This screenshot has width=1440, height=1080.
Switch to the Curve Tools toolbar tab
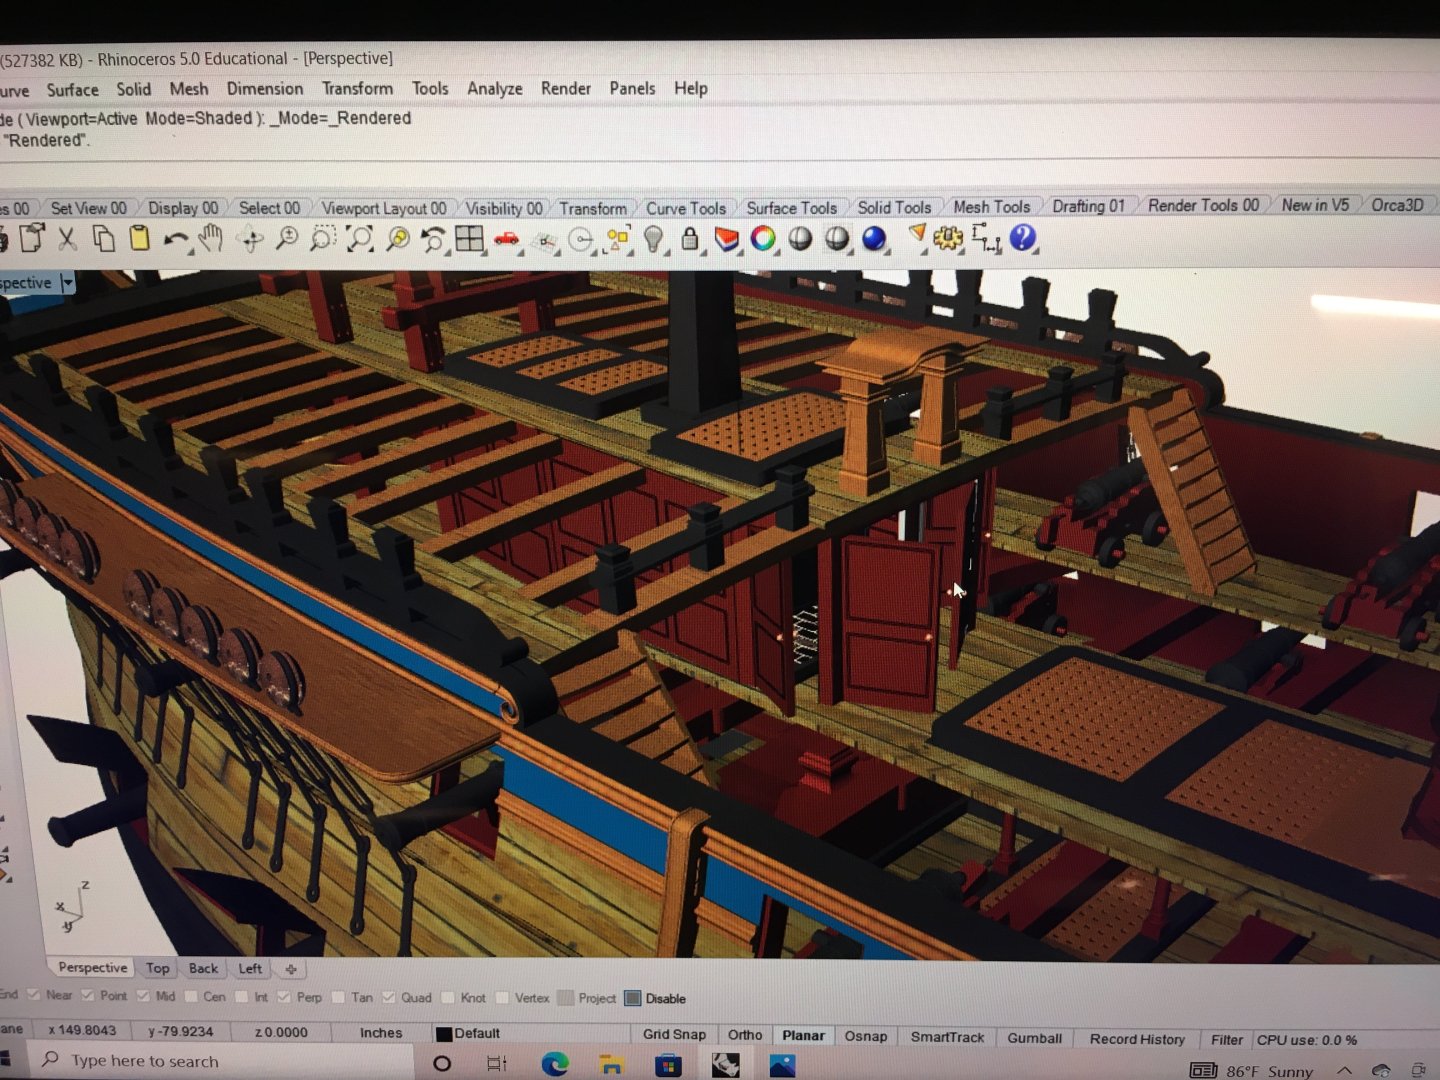[x=685, y=208]
